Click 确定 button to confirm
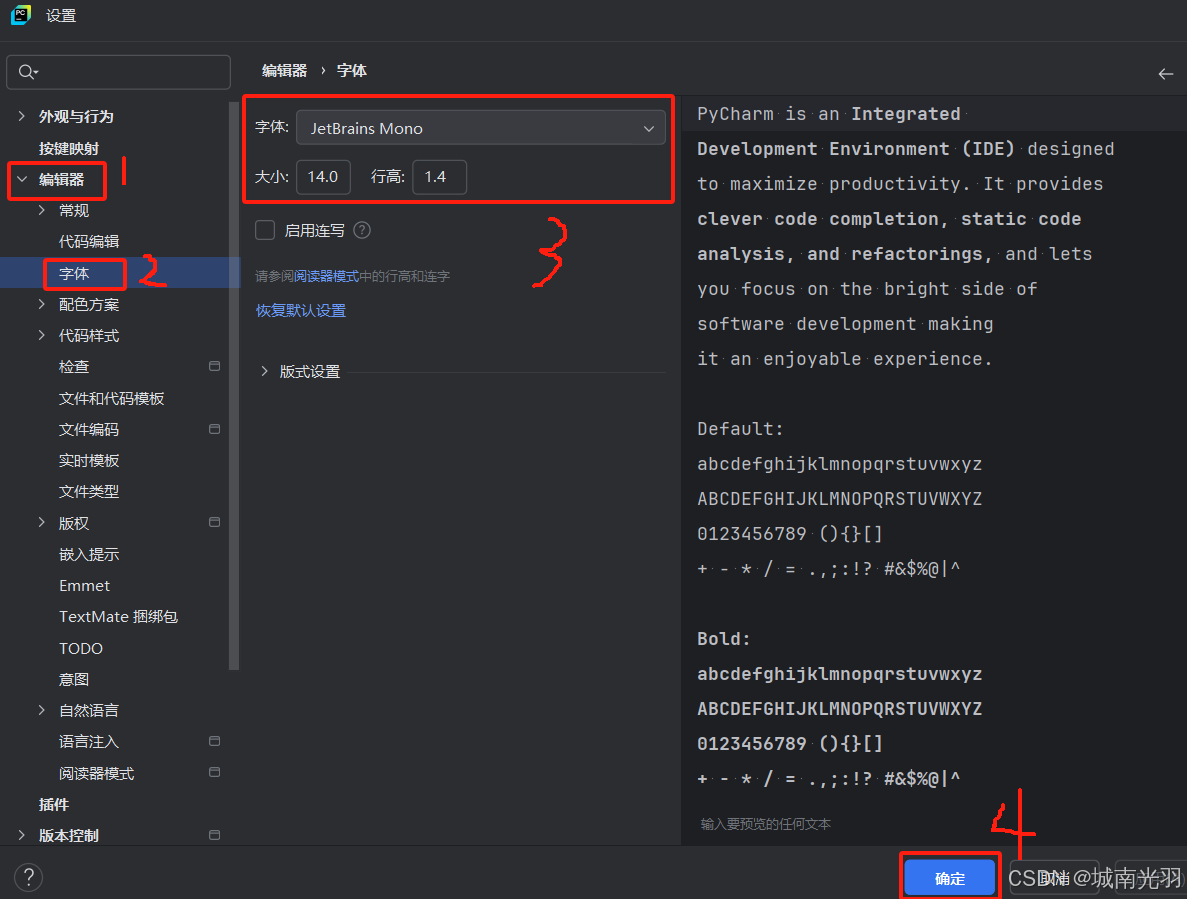1187x899 pixels. [949, 878]
